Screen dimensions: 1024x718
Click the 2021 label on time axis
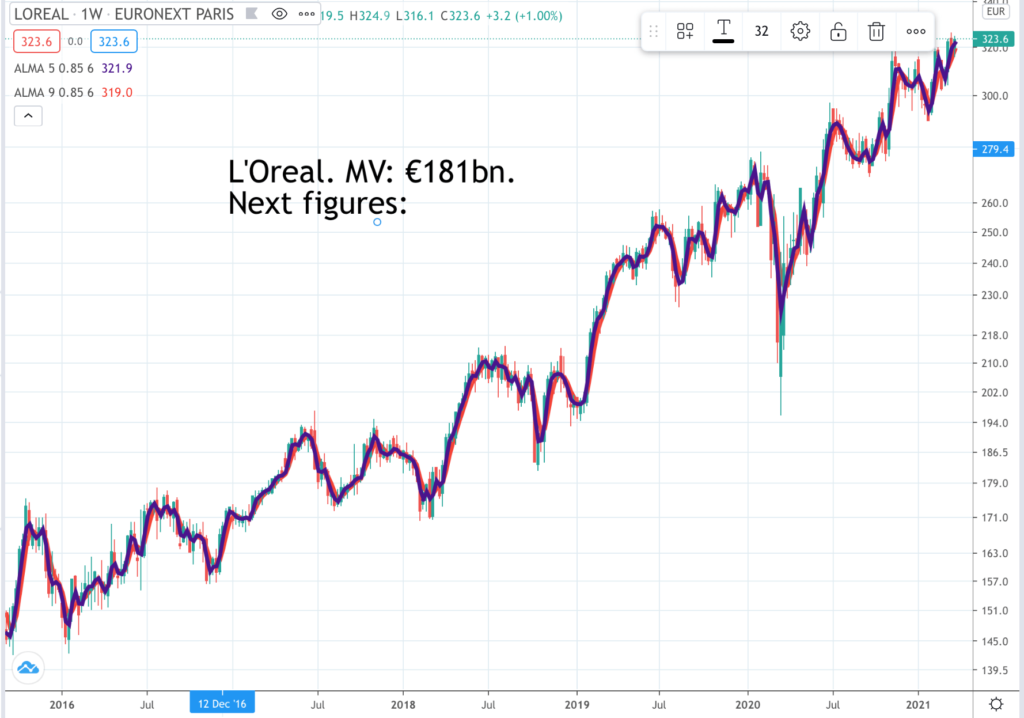pos(918,704)
